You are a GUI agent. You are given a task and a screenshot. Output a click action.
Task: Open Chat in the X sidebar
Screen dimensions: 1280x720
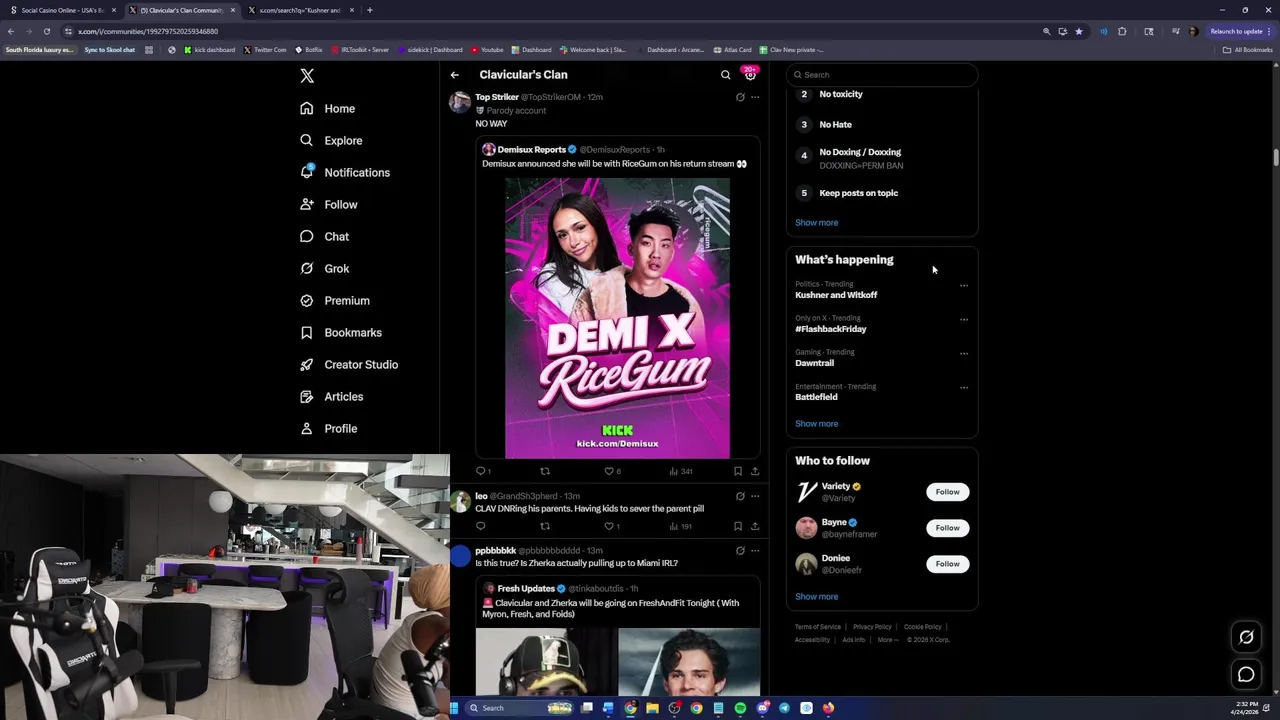pos(324,236)
